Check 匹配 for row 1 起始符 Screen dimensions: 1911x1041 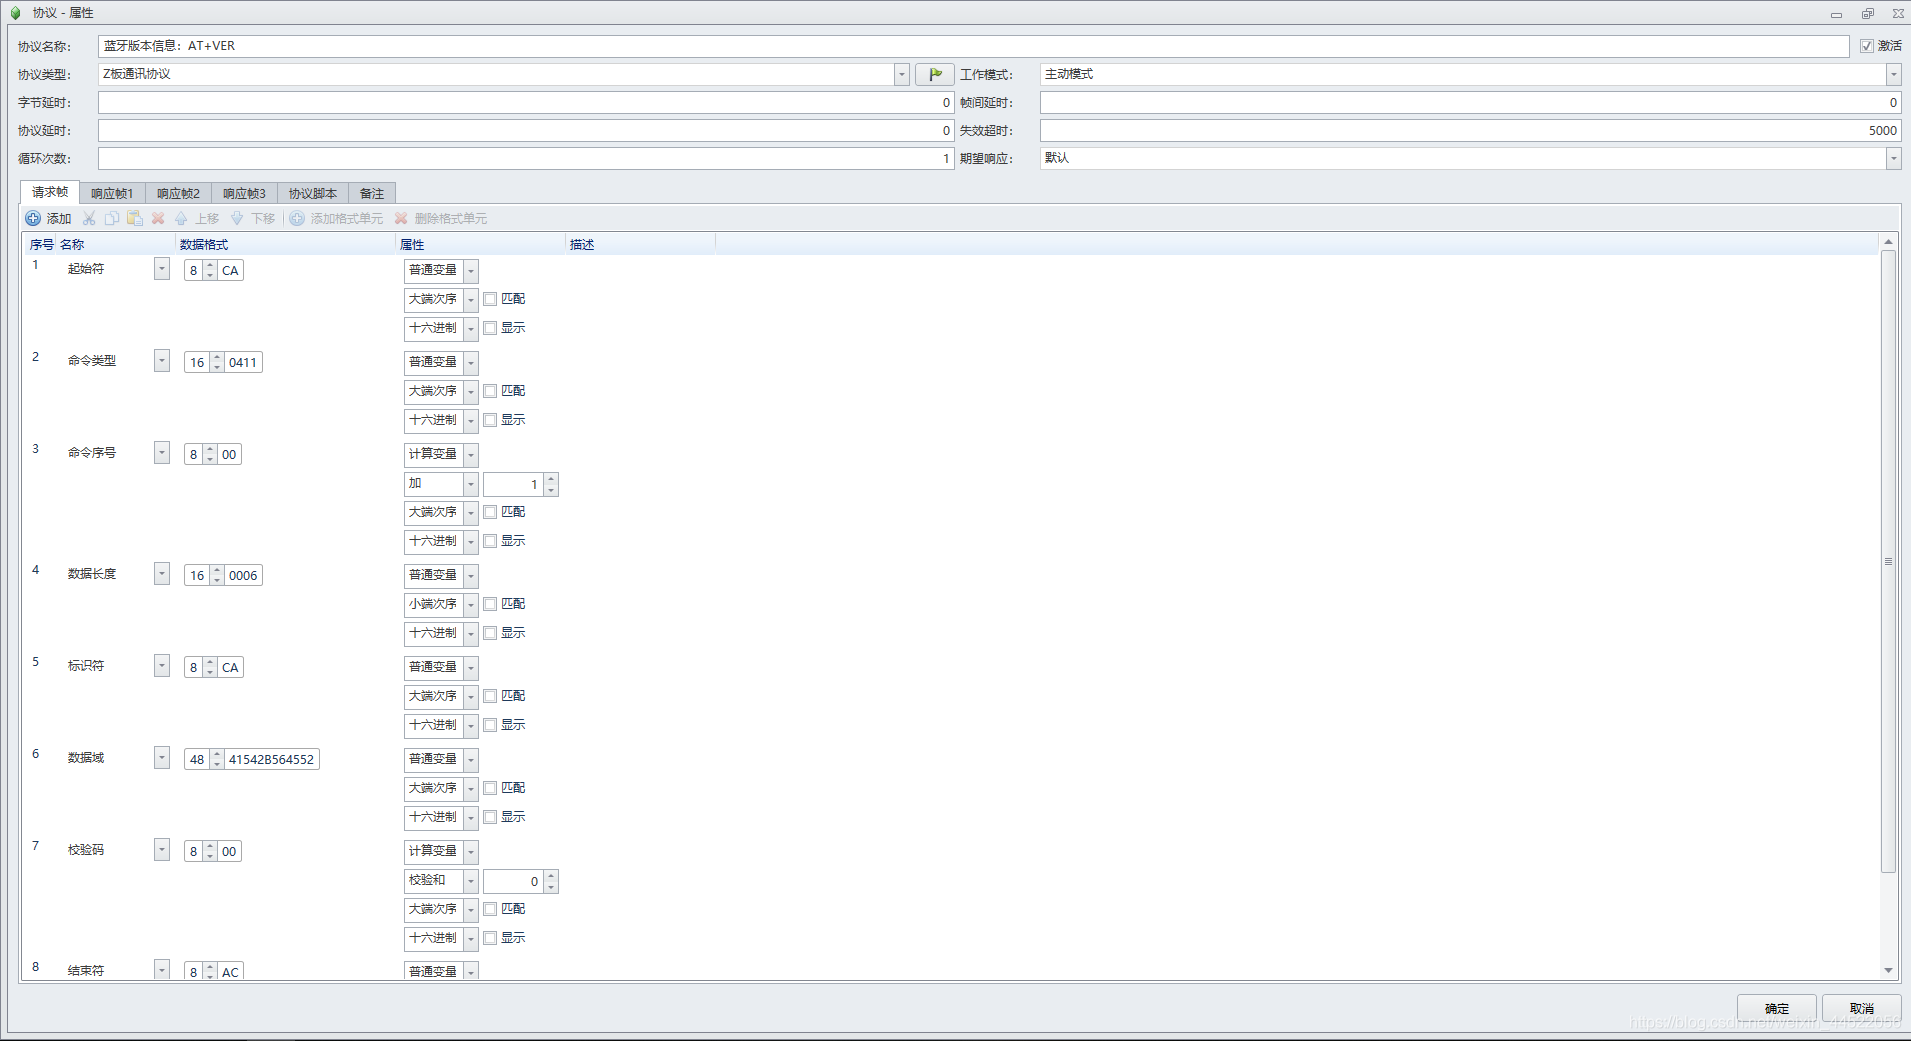[x=490, y=299]
